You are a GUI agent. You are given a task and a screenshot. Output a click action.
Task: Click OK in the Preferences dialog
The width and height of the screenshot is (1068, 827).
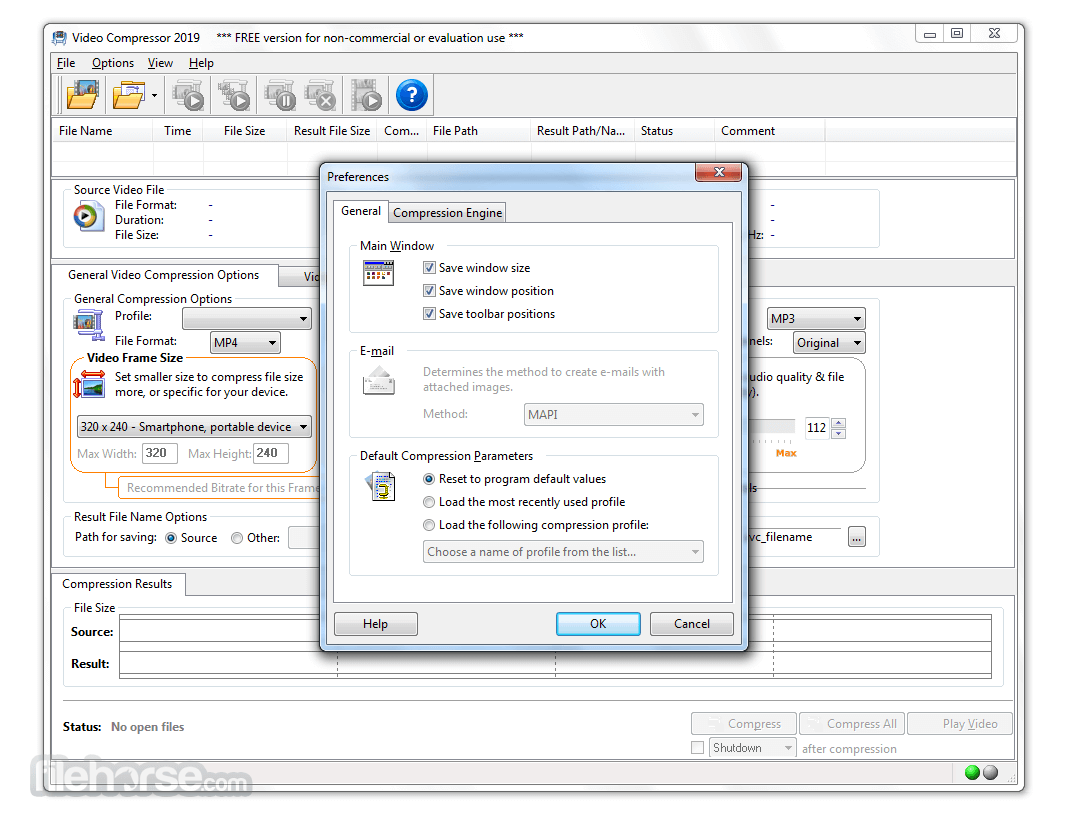point(598,624)
